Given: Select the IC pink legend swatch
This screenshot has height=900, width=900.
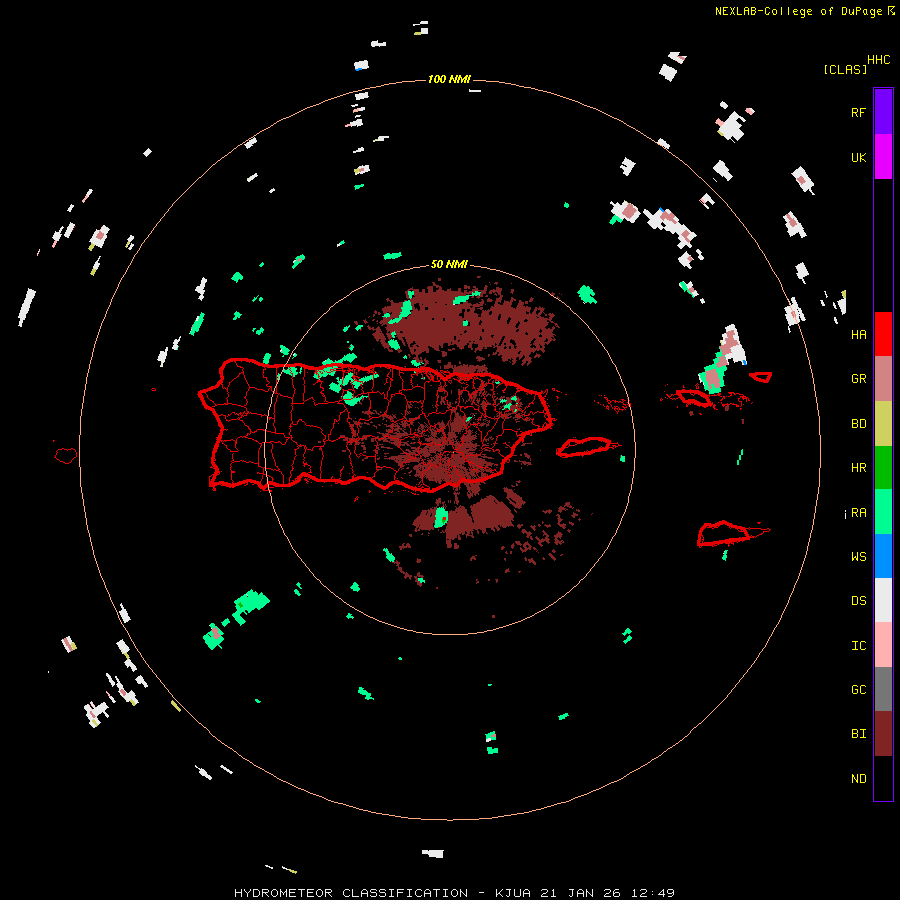Looking at the screenshot, I should (883, 645).
